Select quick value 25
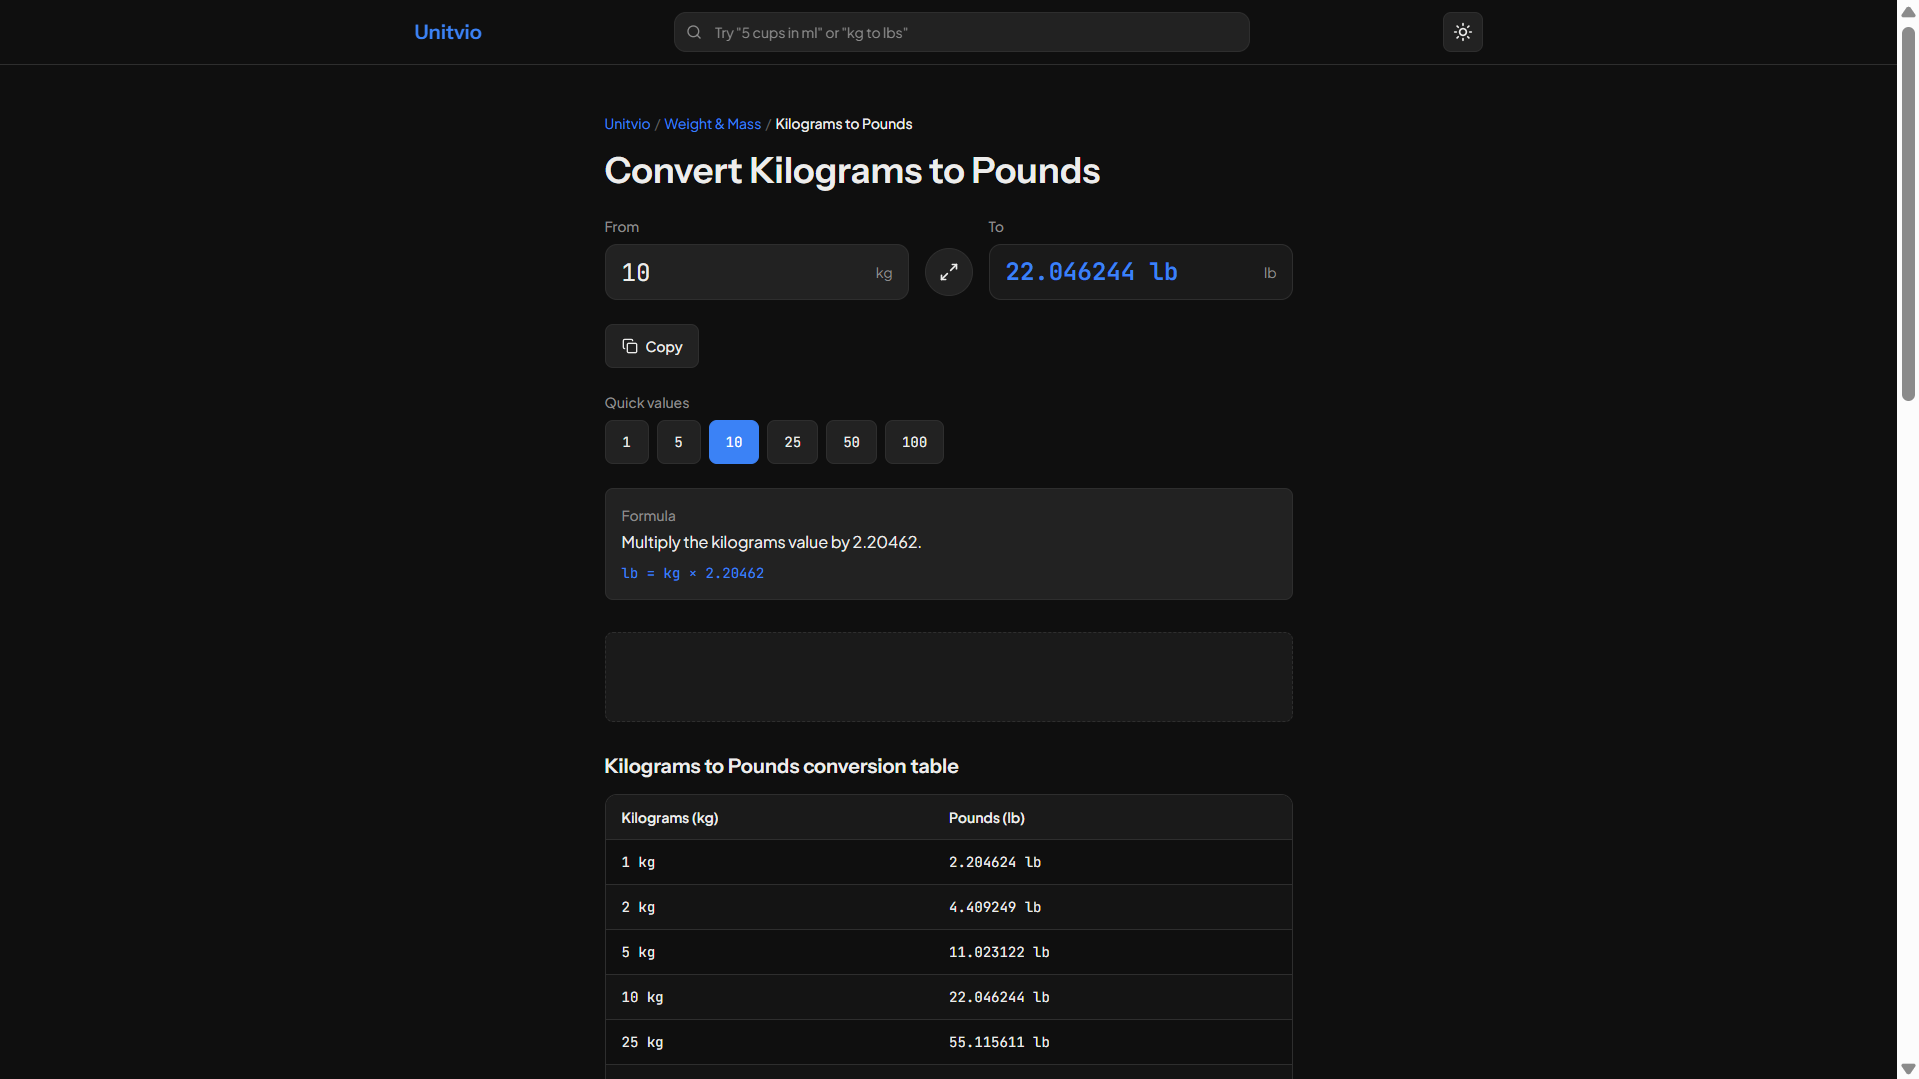This screenshot has height=1079, width=1919. coord(792,442)
